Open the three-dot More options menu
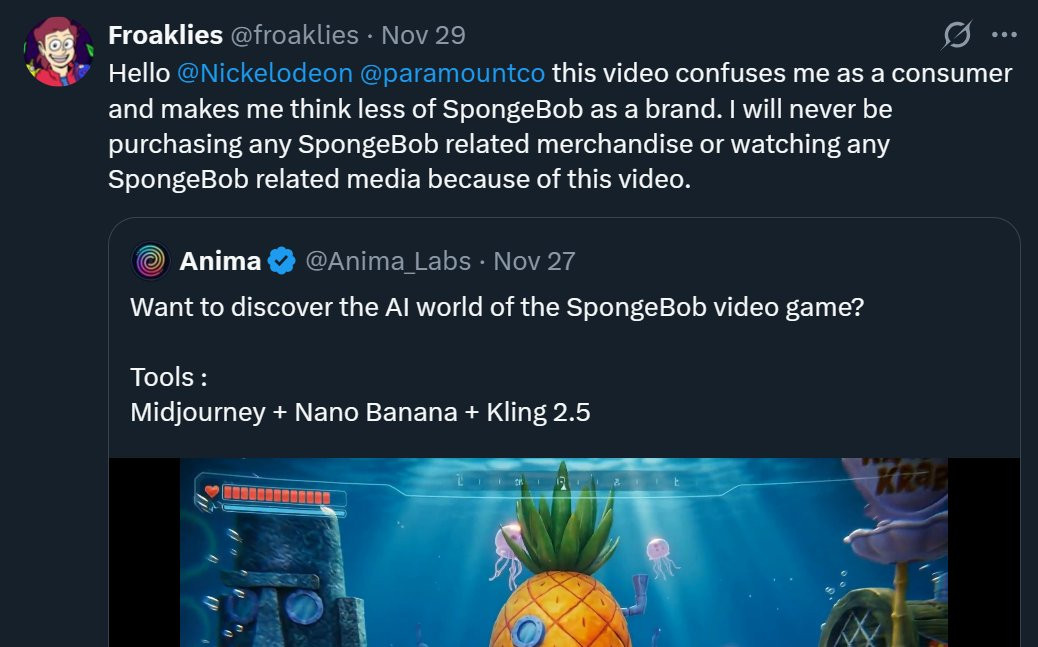This screenshot has height=647, width=1038. click(x=1003, y=36)
